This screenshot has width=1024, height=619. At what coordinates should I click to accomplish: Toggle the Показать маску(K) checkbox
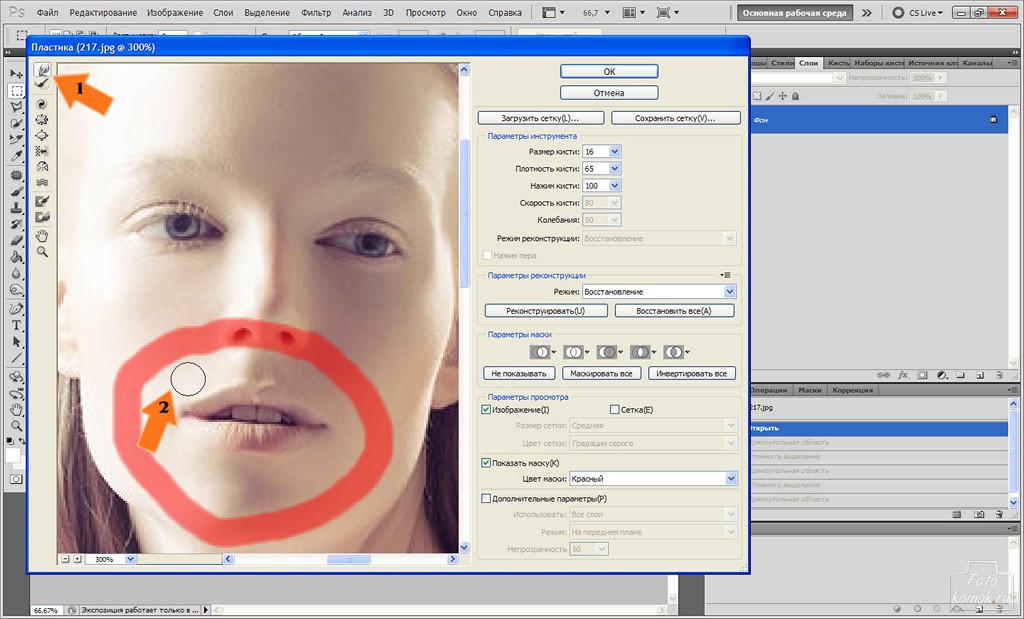[x=485, y=463]
